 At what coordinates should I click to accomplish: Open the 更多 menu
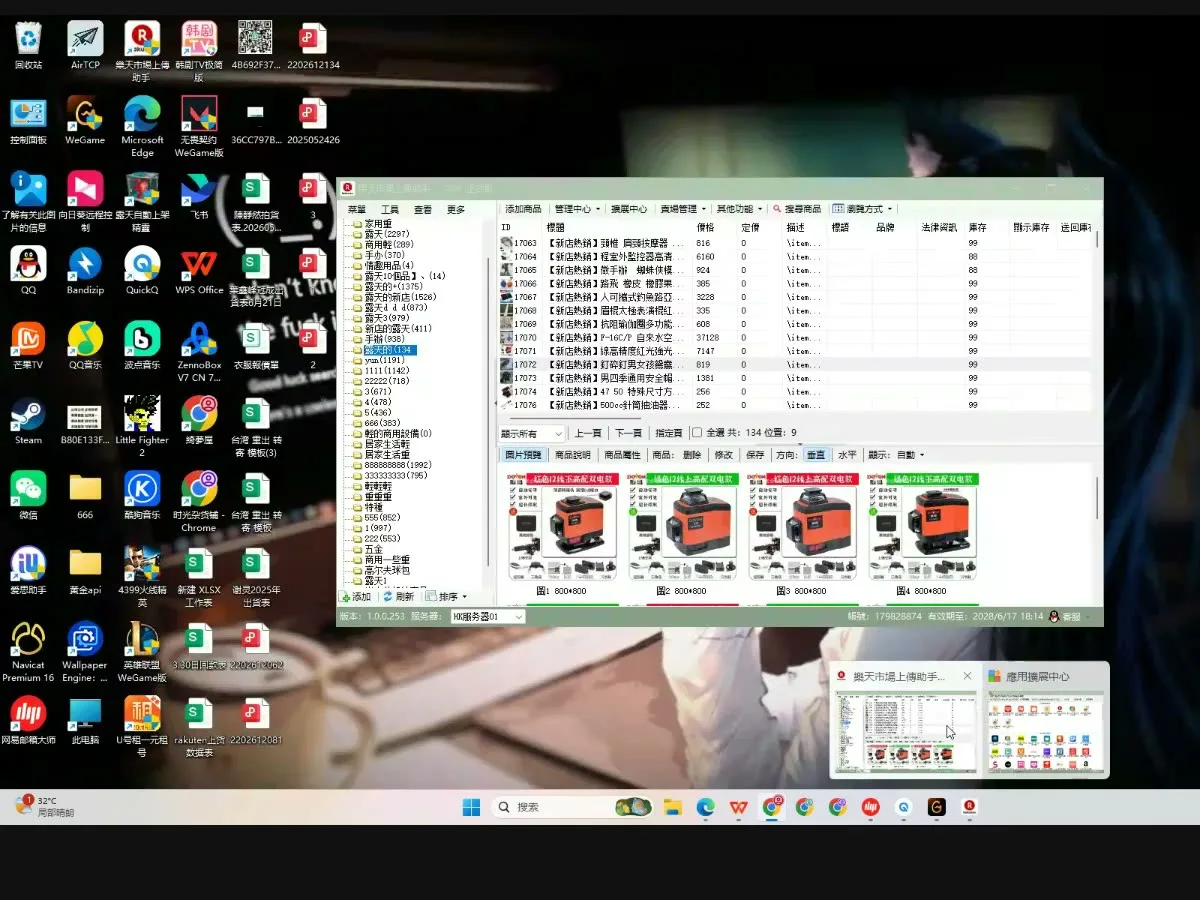[456, 210]
